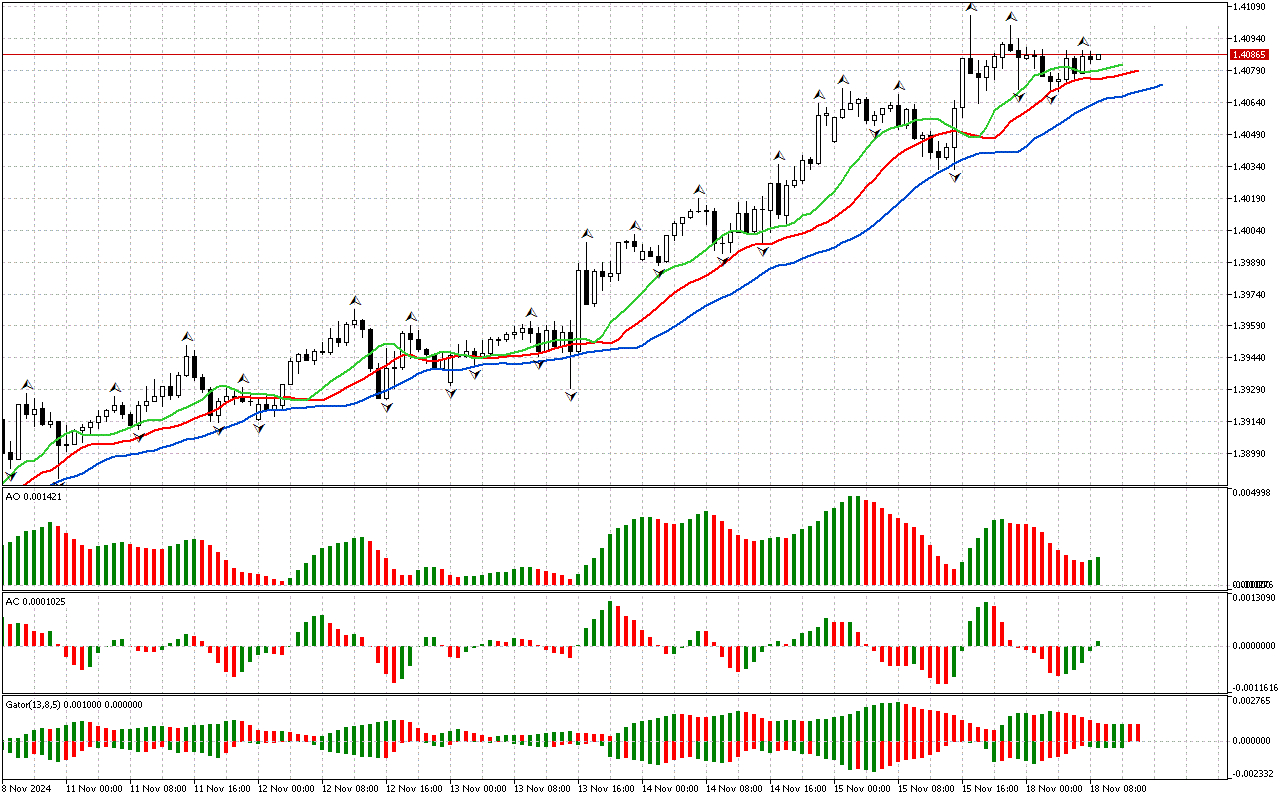The image size is (1280, 800).
Task: Click the 1.40490 price axis label
Action: tap(1249, 135)
